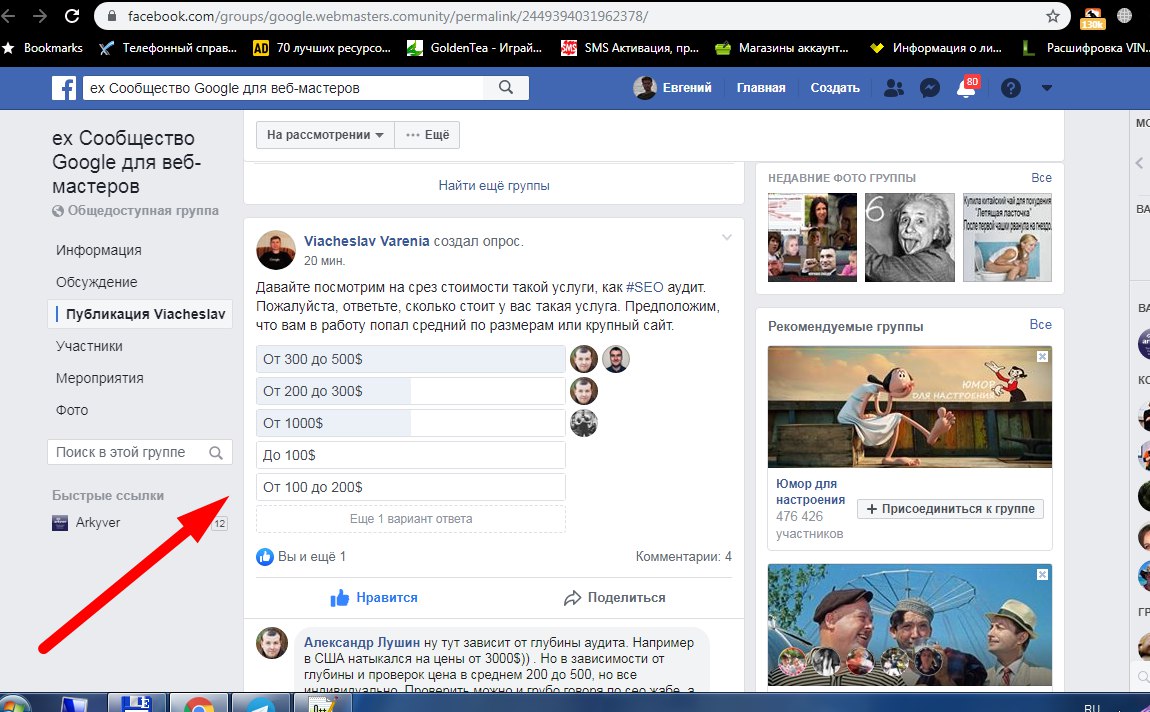1150x712 pixels.
Task: Open Messenger icon in header
Action: click(x=930, y=88)
